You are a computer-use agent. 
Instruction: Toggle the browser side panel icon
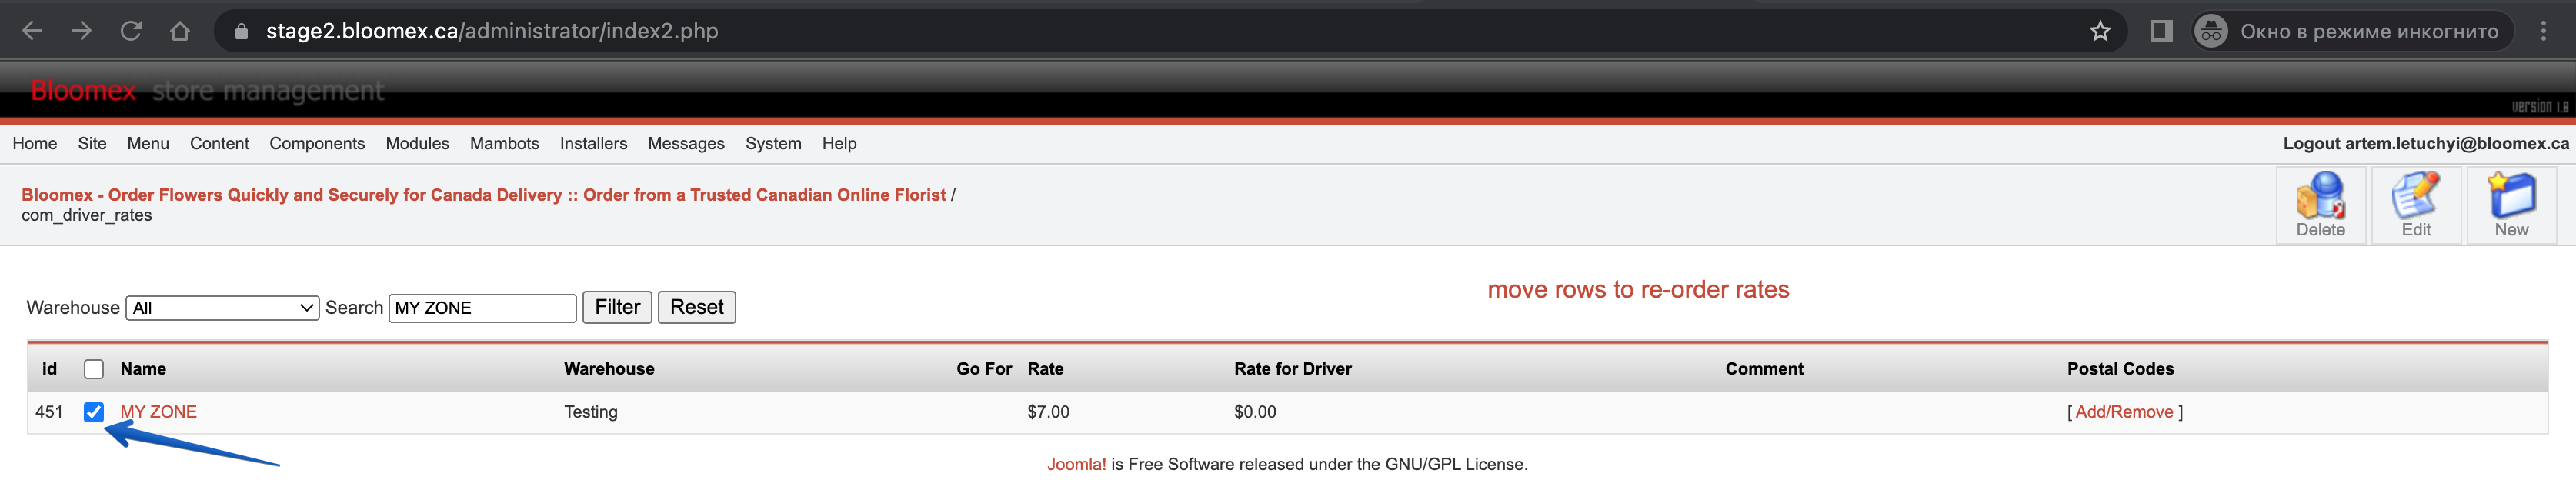pyautogui.click(x=2161, y=31)
